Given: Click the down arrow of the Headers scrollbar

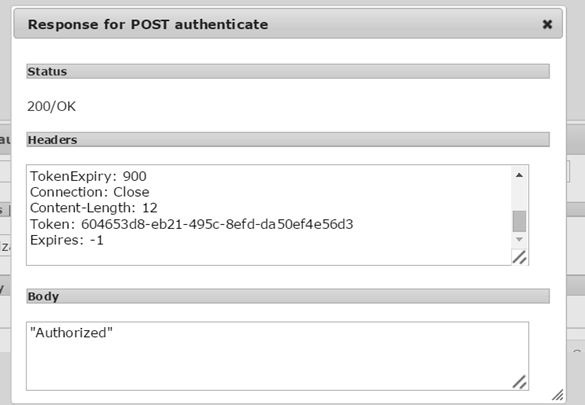Looking at the screenshot, I should (x=519, y=239).
